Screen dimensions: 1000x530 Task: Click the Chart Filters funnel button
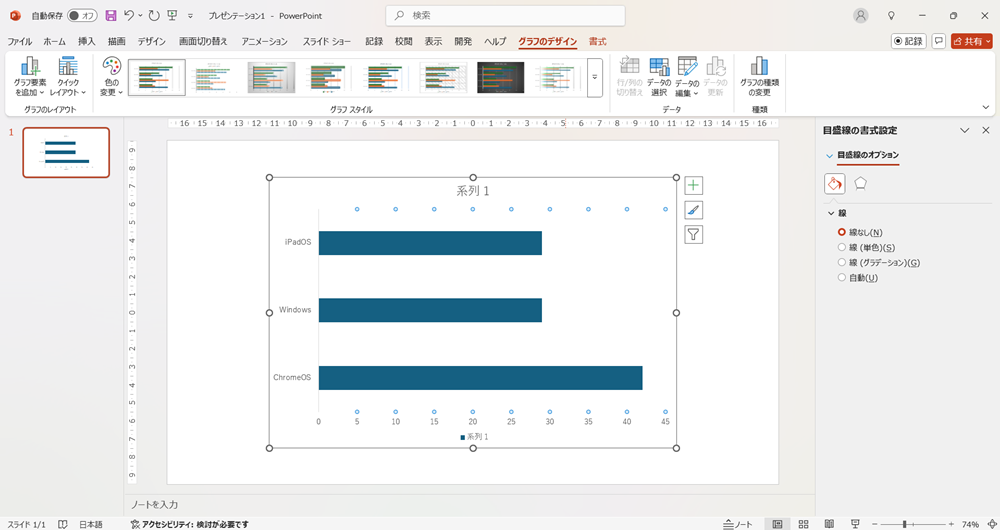point(693,235)
